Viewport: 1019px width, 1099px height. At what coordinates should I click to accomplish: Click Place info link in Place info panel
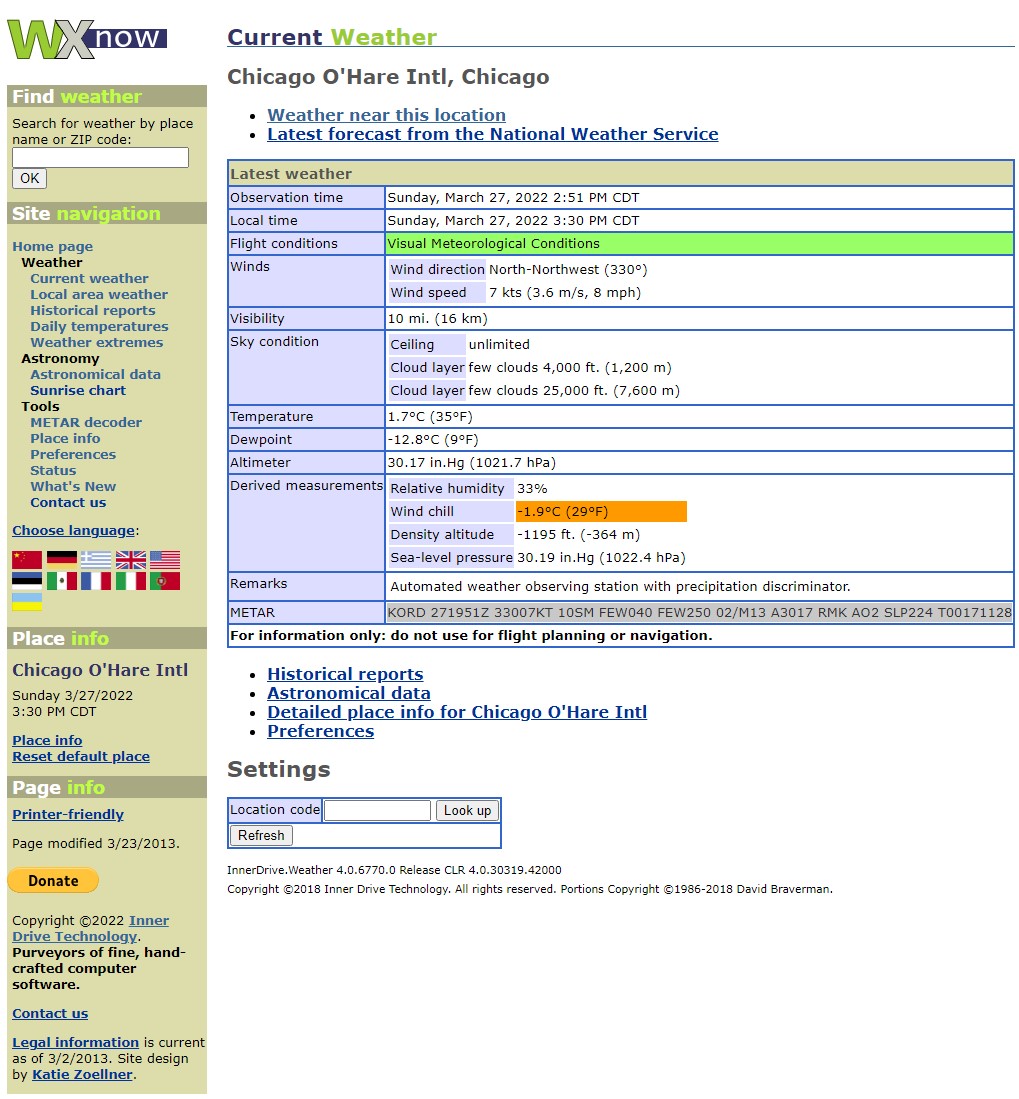pos(47,742)
